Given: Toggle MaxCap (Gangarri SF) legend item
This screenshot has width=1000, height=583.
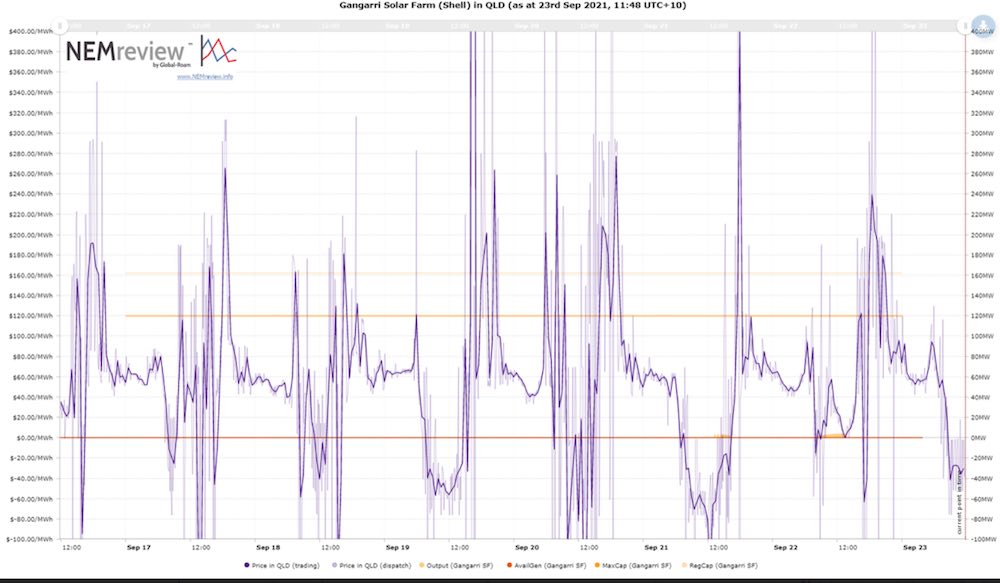Looking at the screenshot, I should 633,566.
